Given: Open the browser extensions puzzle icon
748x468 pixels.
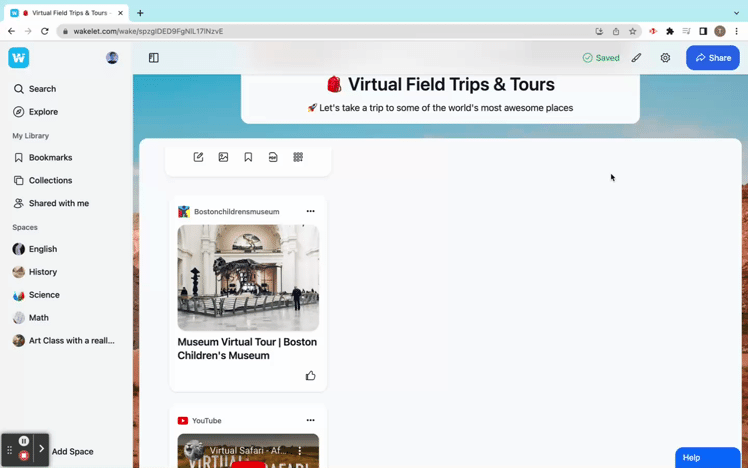Looking at the screenshot, I should click(x=670, y=31).
